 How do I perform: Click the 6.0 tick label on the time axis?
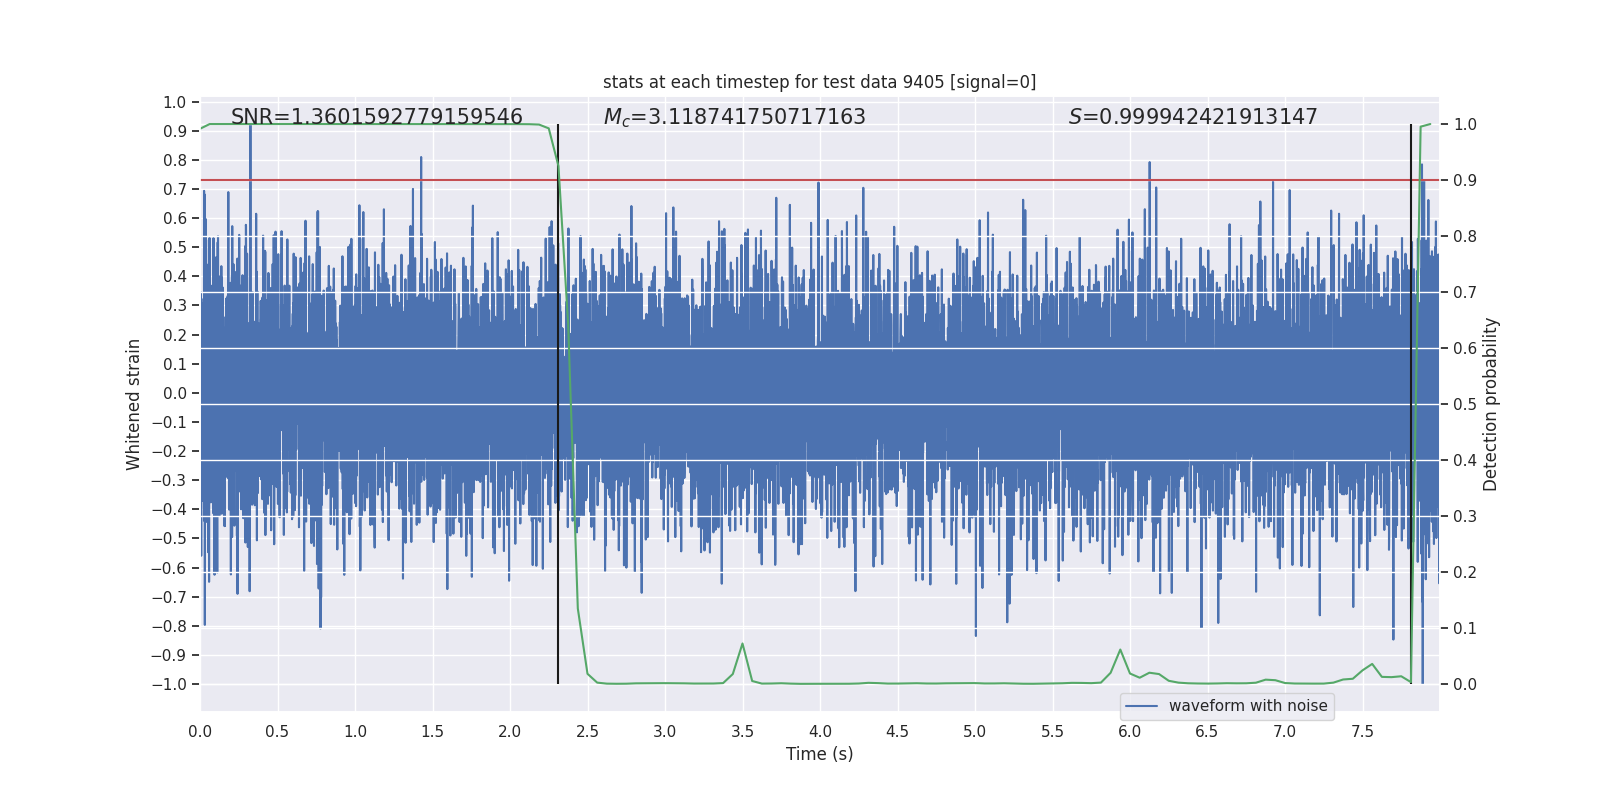pyautogui.click(x=1130, y=732)
